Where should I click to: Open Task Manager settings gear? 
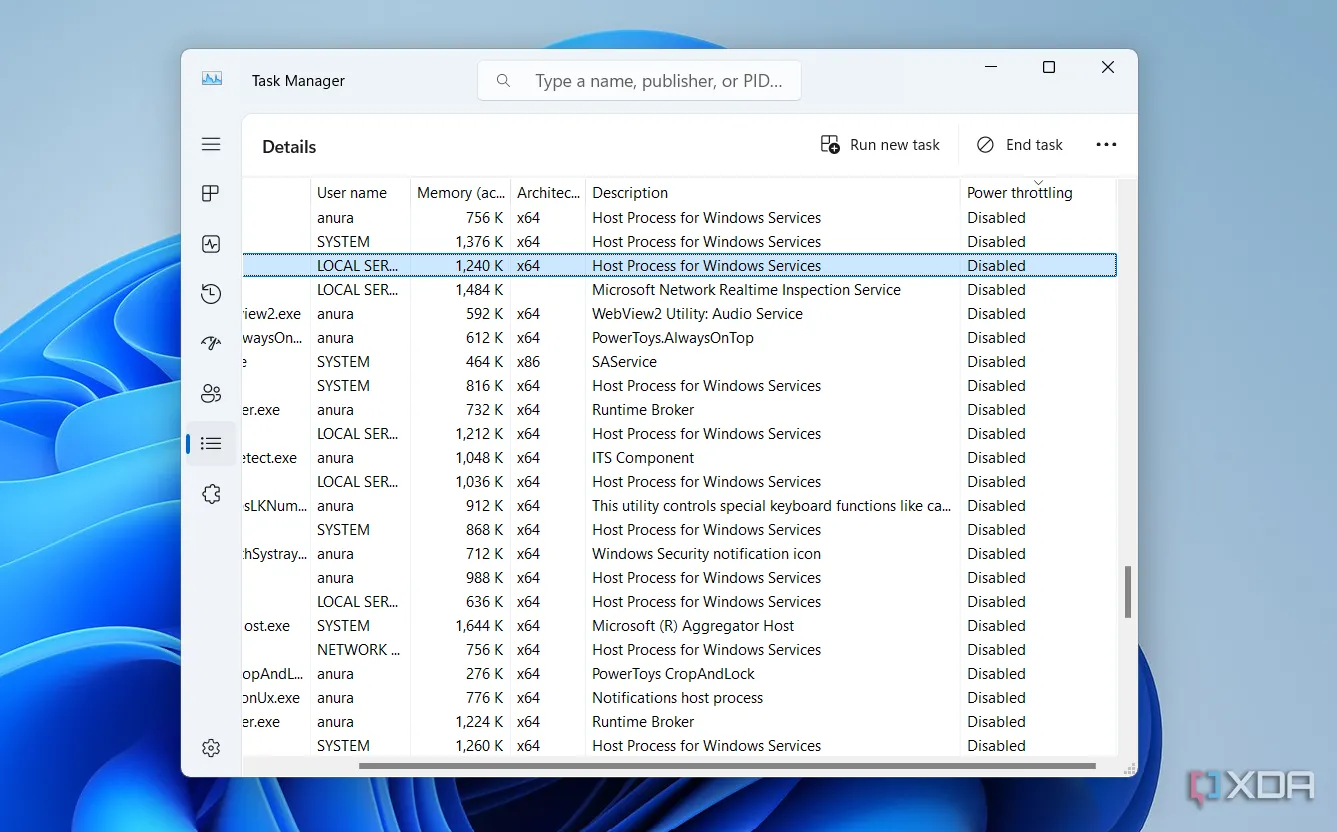pyautogui.click(x=211, y=748)
